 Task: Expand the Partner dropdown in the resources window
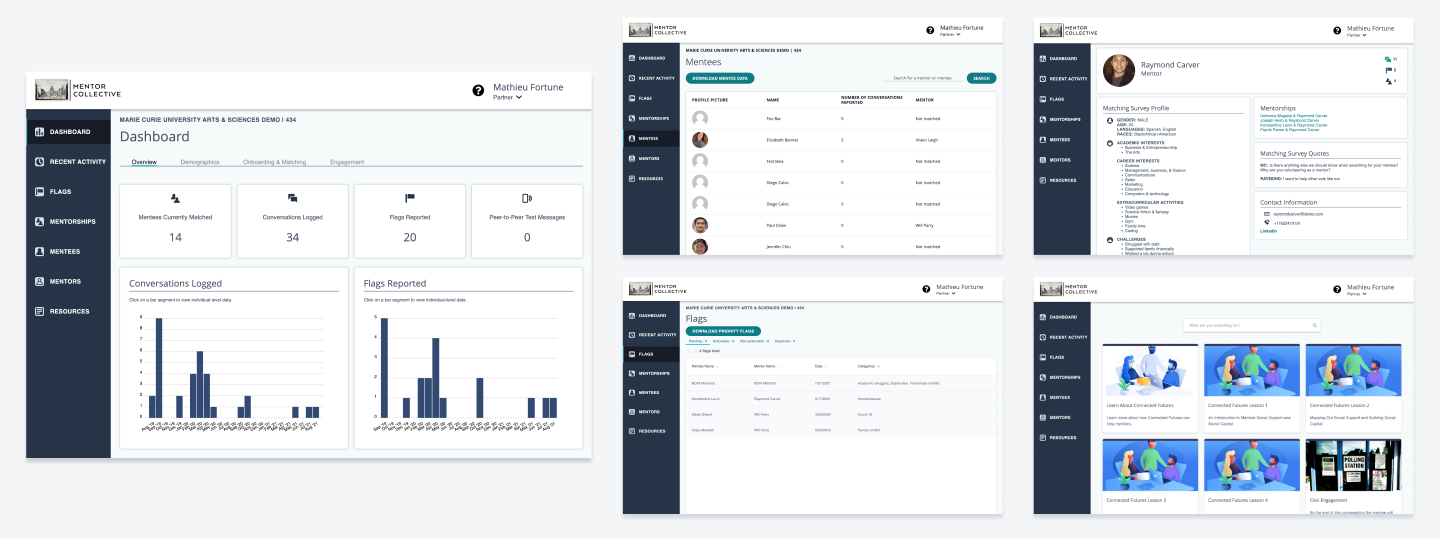(1357, 294)
